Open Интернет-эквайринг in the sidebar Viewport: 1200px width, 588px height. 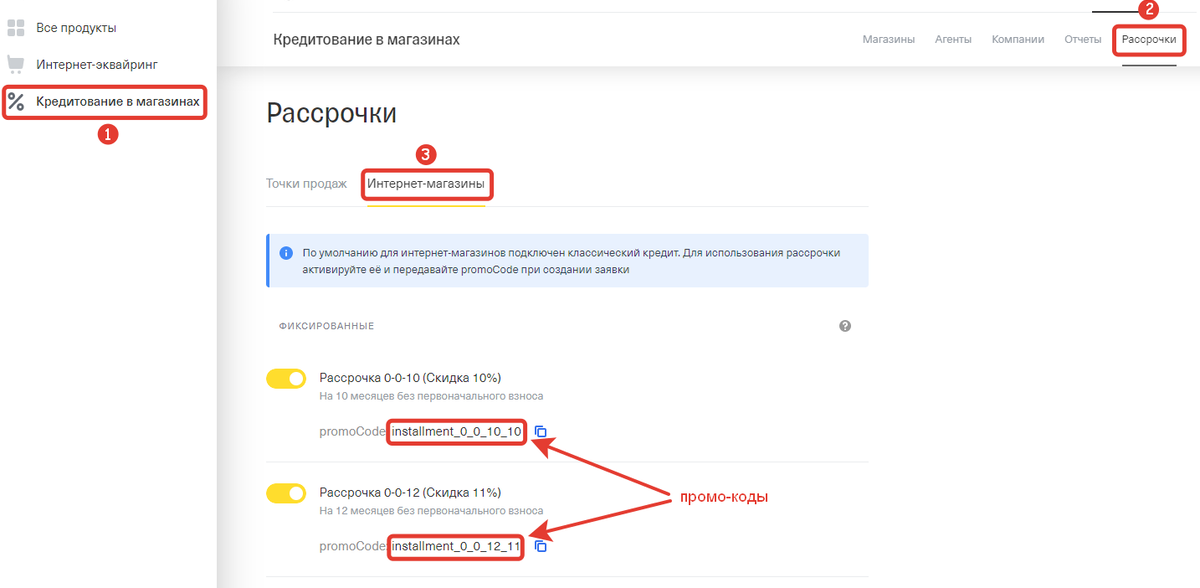(97, 65)
